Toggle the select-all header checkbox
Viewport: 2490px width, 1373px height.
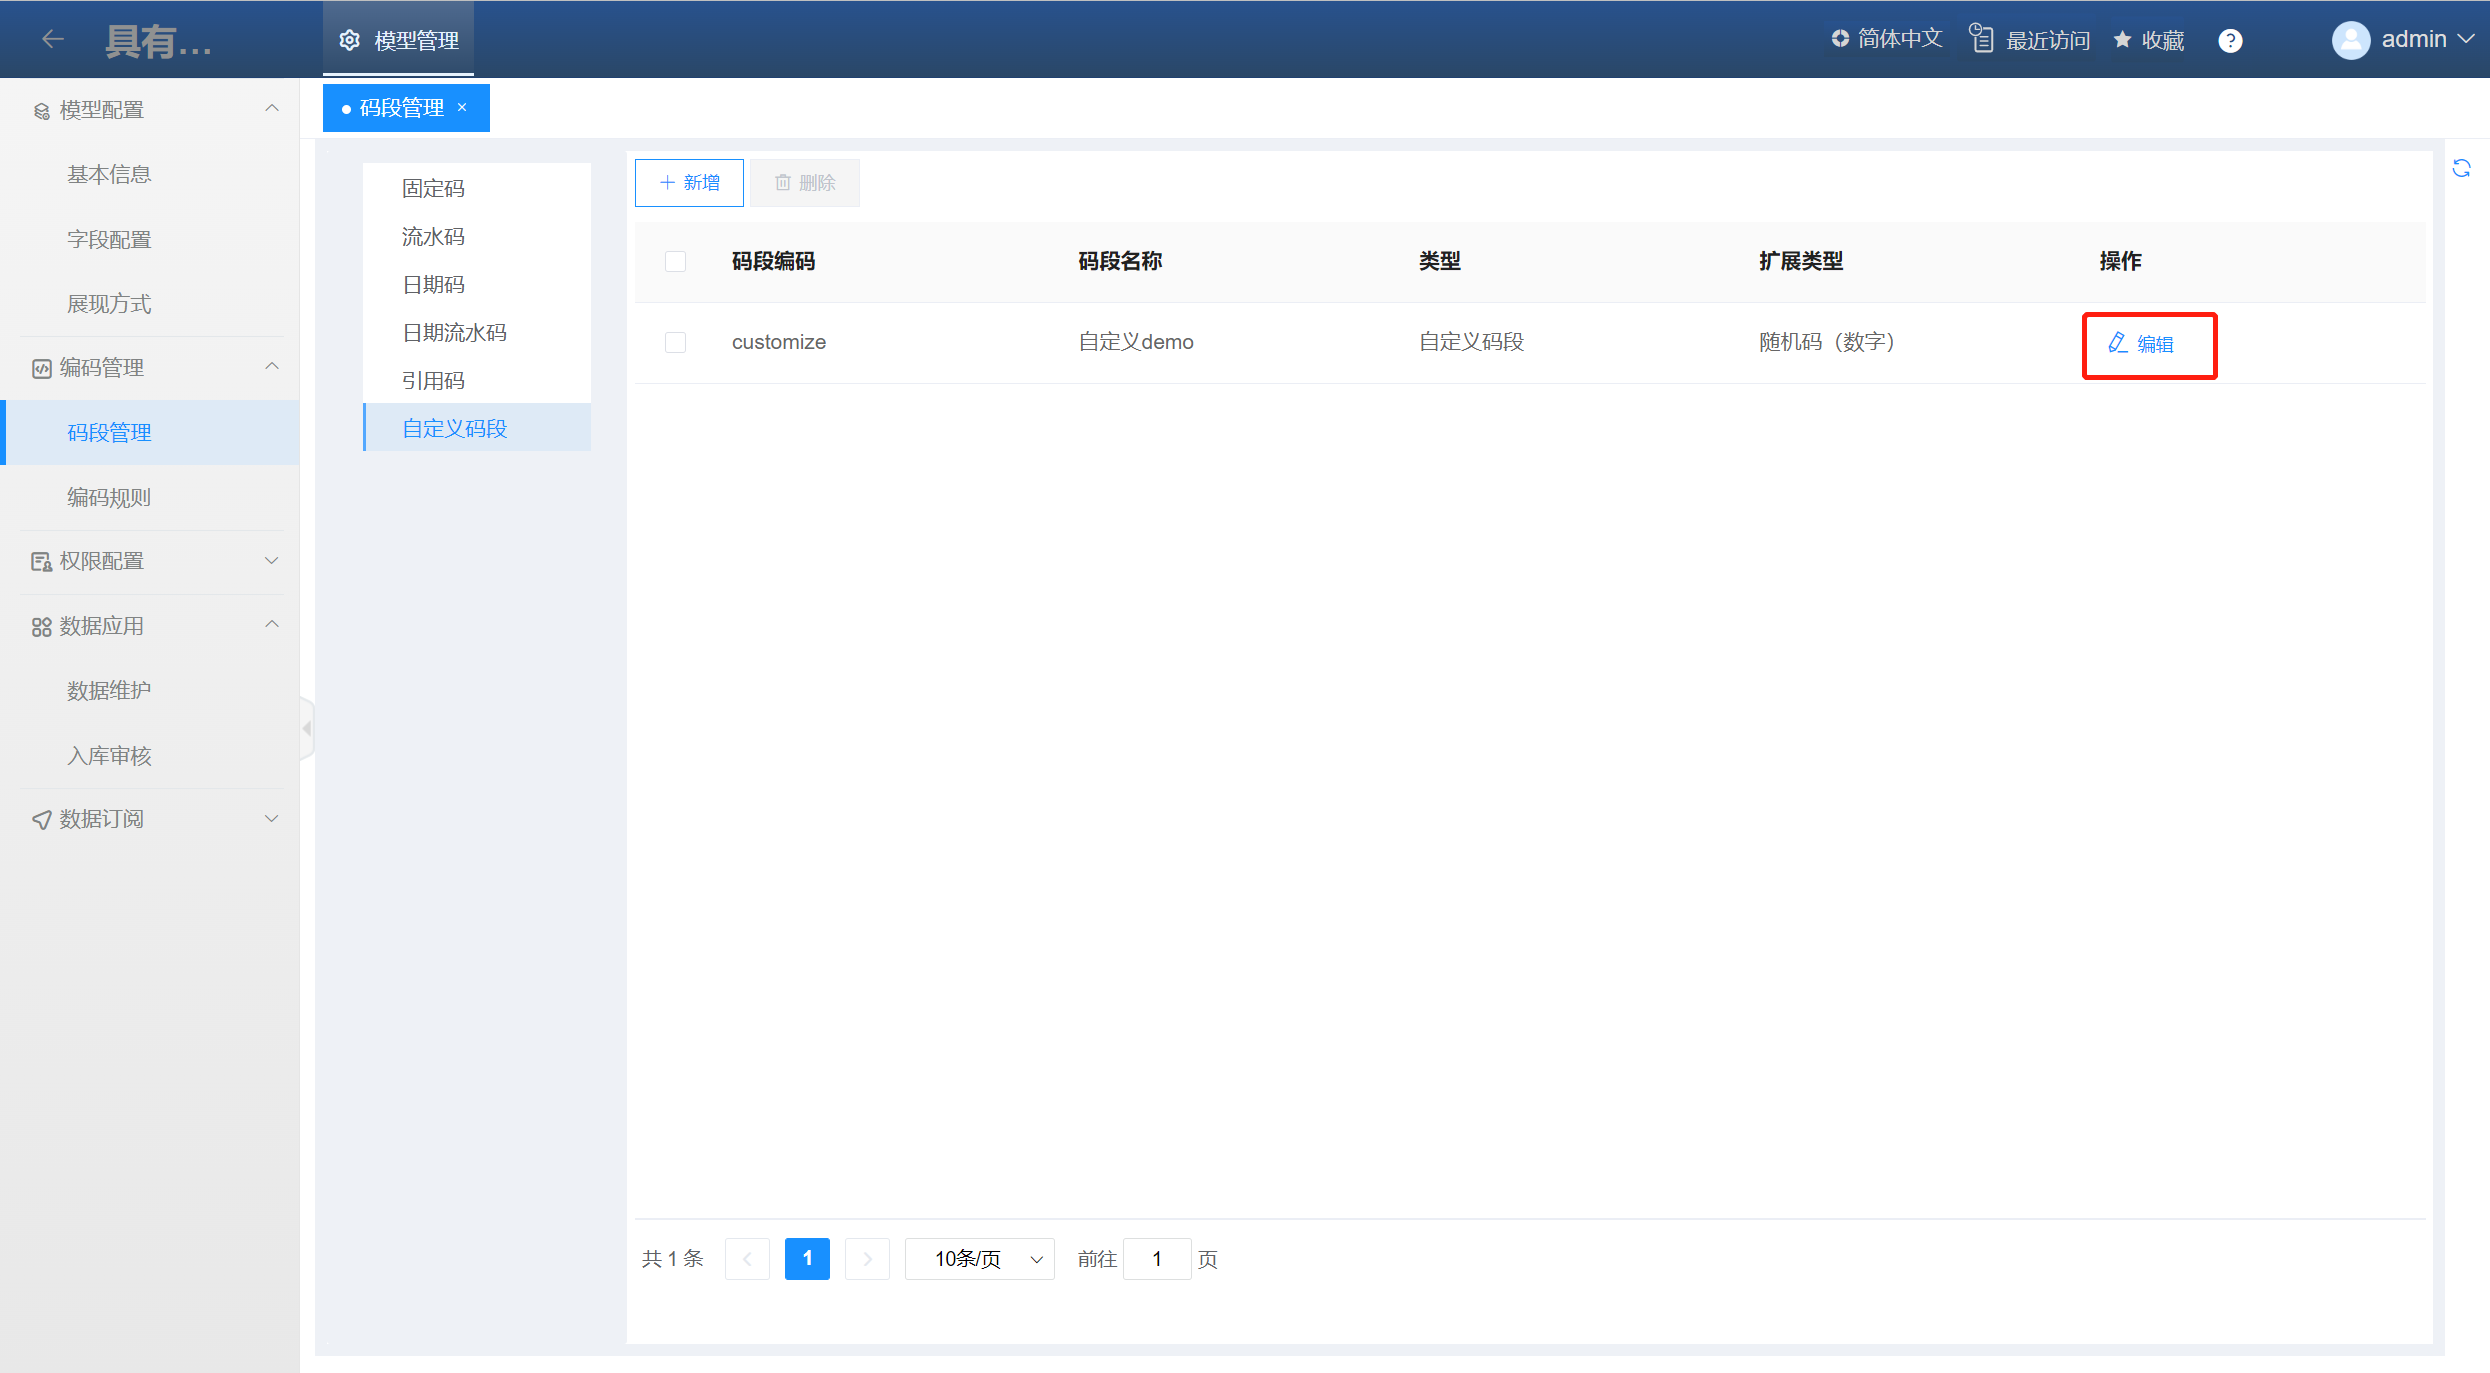(x=675, y=261)
